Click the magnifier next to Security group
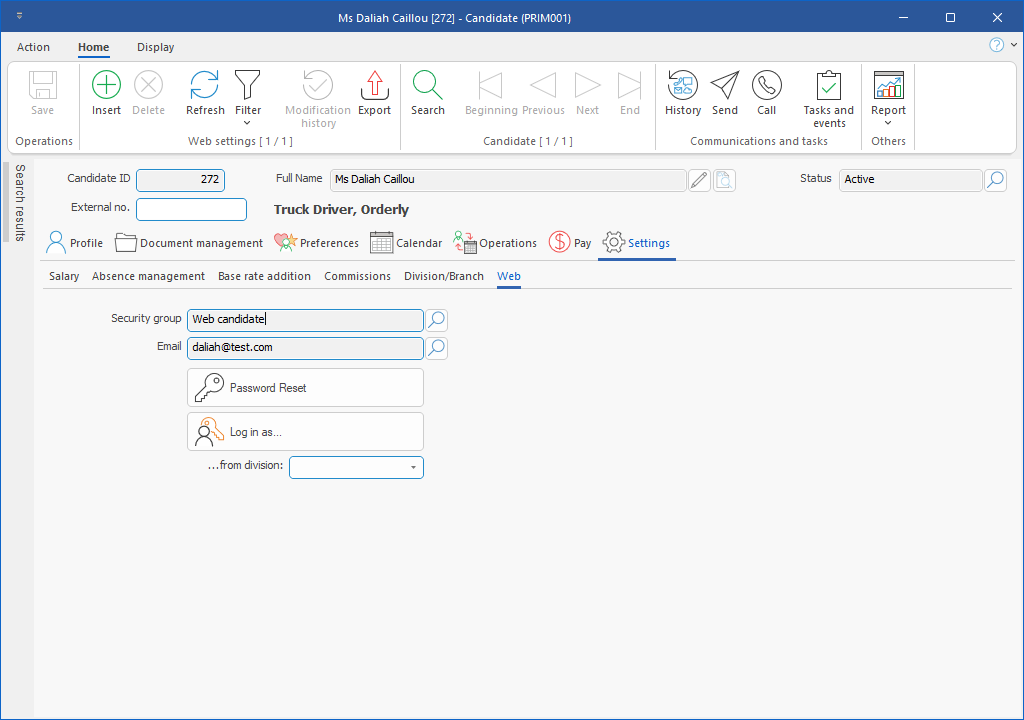Viewport: 1024px width, 720px height. point(437,320)
